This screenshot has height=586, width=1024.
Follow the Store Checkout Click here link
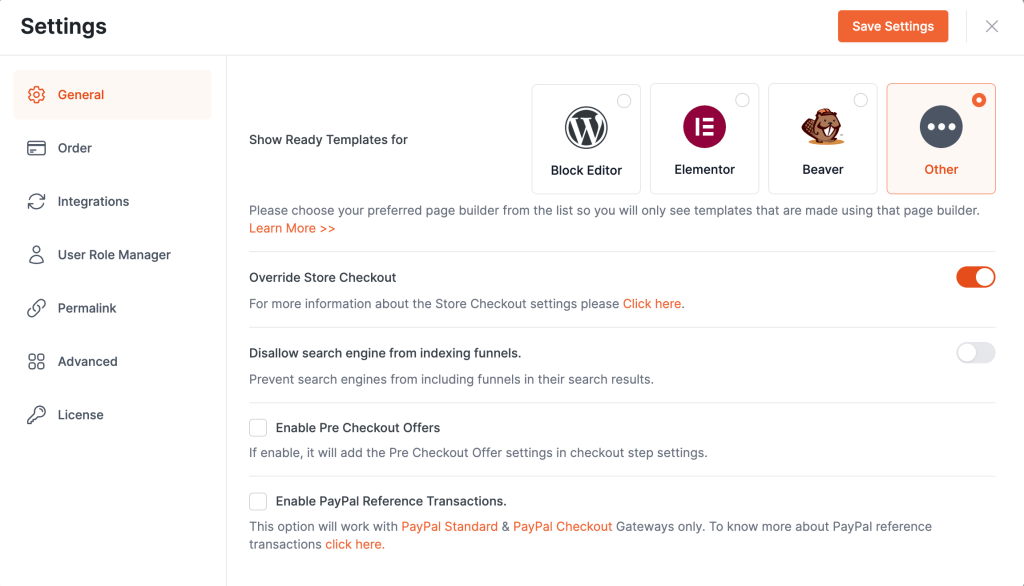[652, 303]
